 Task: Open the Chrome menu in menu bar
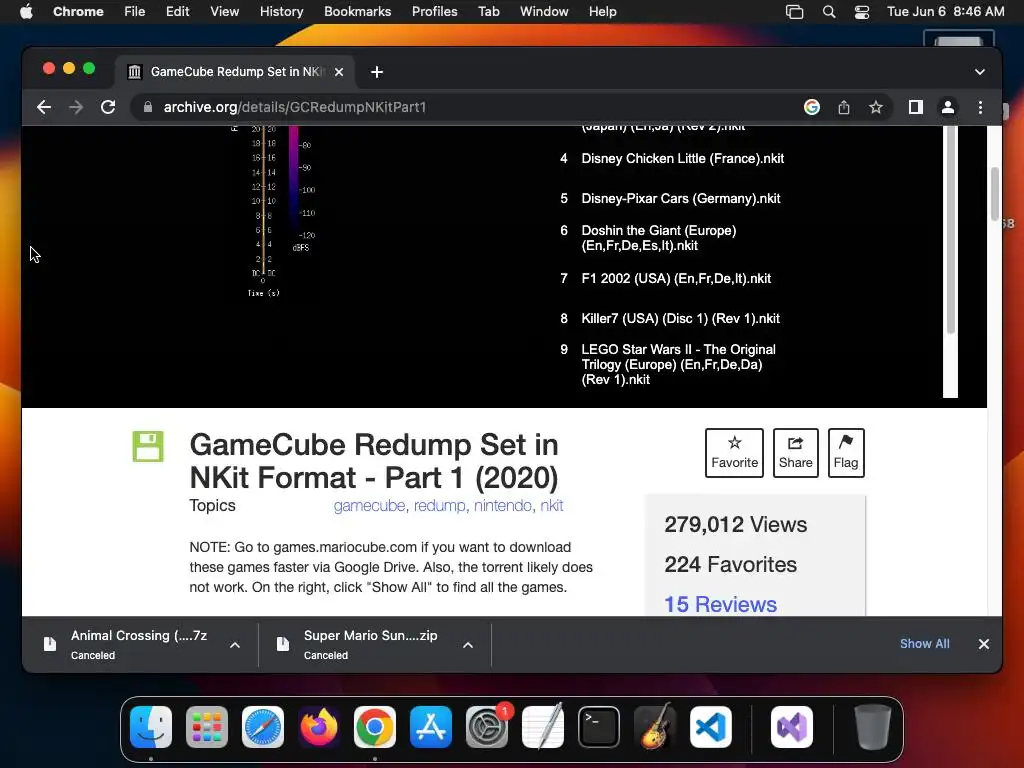(x=78, y=12)
